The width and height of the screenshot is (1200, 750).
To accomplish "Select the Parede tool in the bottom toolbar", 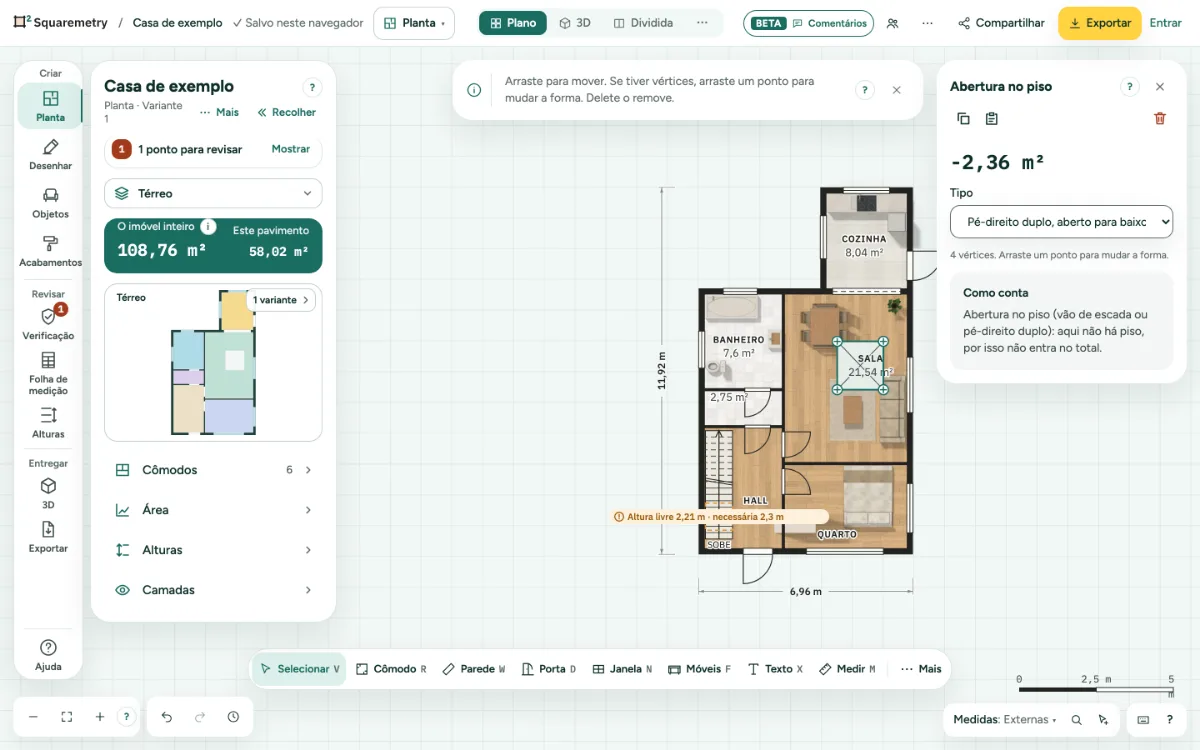I will coord(473,669).
